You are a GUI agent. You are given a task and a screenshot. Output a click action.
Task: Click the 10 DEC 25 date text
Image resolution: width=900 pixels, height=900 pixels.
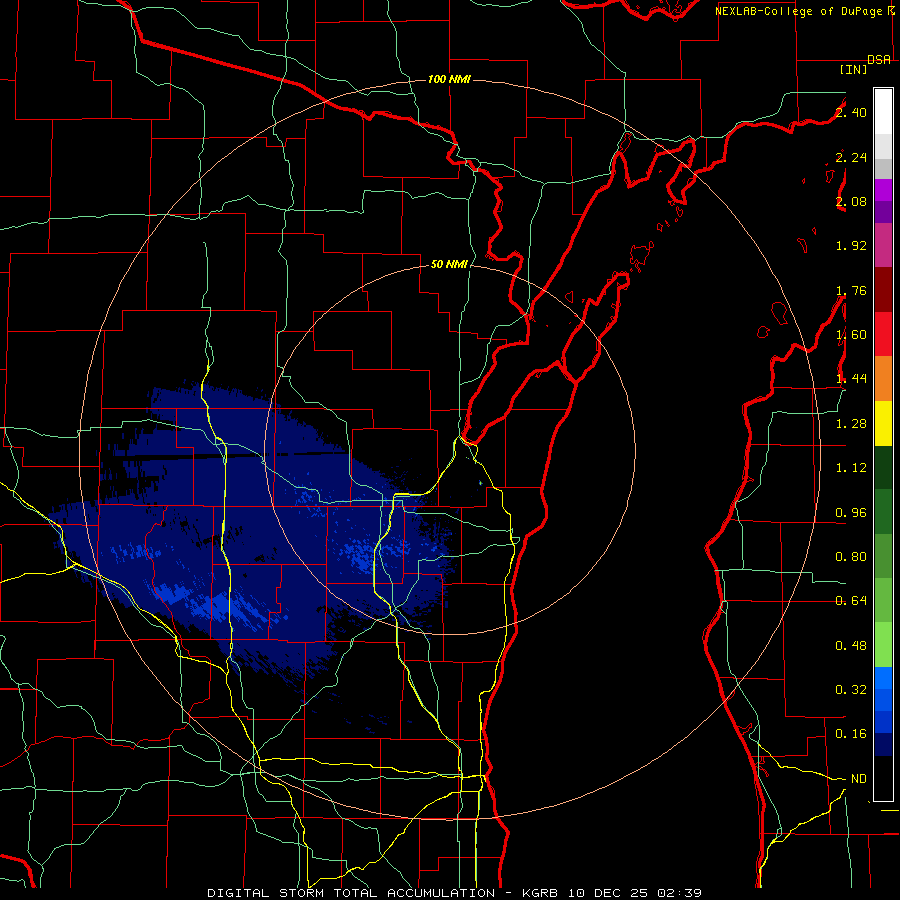[608, 893]
